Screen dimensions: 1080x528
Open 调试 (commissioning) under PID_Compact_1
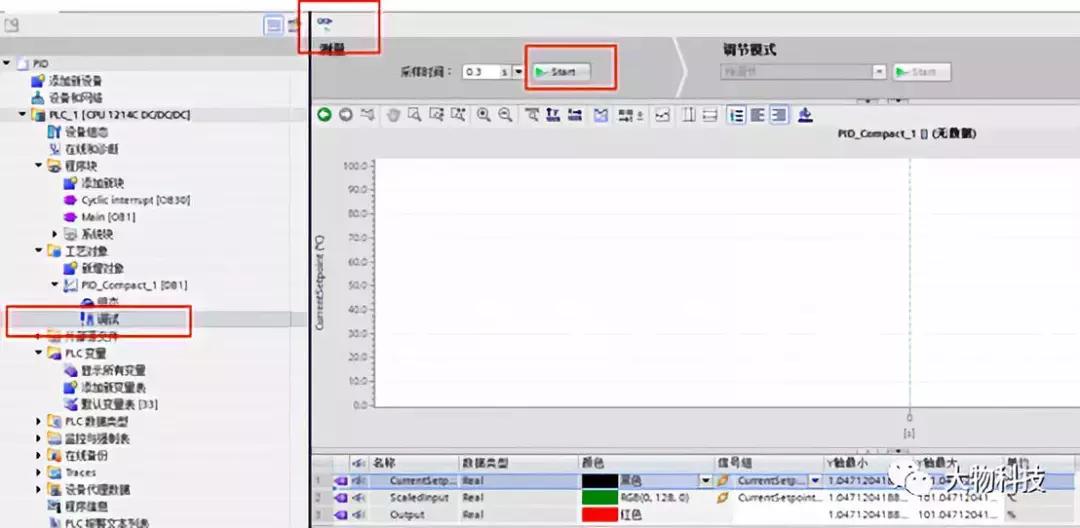coord(101,319)
